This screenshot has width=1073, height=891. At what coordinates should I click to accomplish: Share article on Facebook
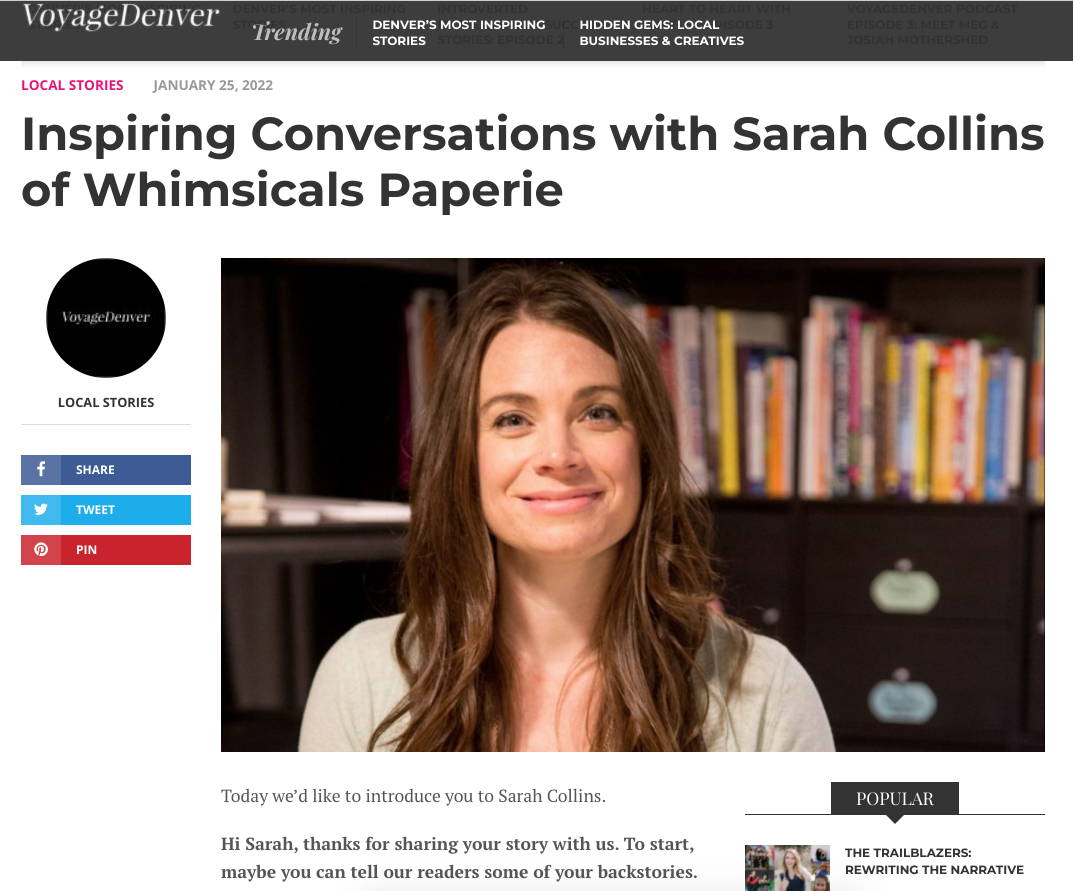point(106,470)
